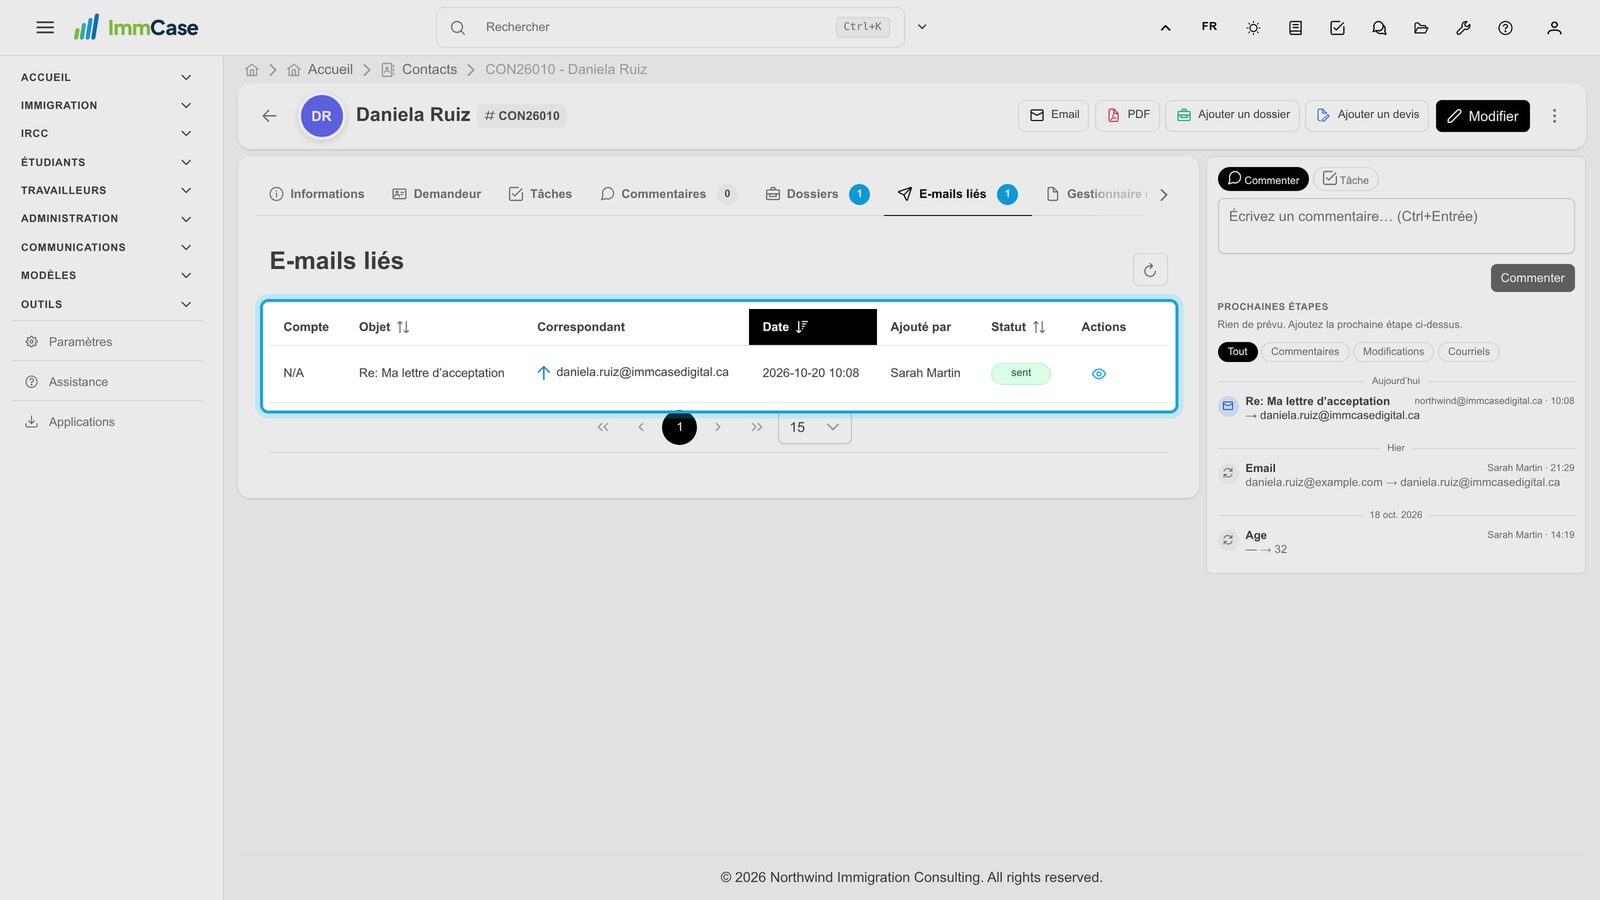Open the rows-per-page 15 dropdown
The width and height of the screenshot is (1600, 900).
point(815,427)
